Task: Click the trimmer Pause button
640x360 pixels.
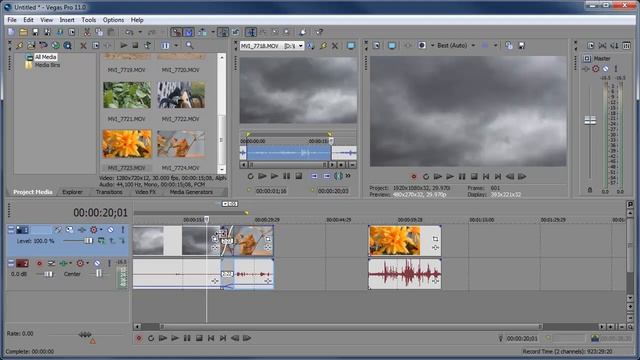Action: pyautogui.click(x=287, y=176)
